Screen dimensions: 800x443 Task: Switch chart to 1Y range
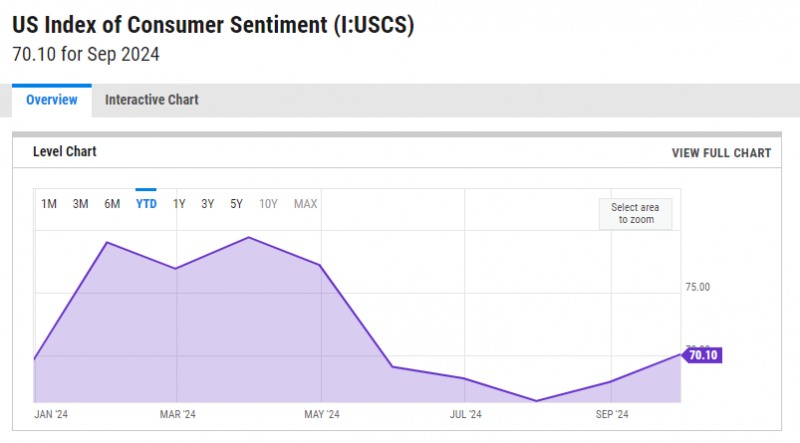click(179, 204)
